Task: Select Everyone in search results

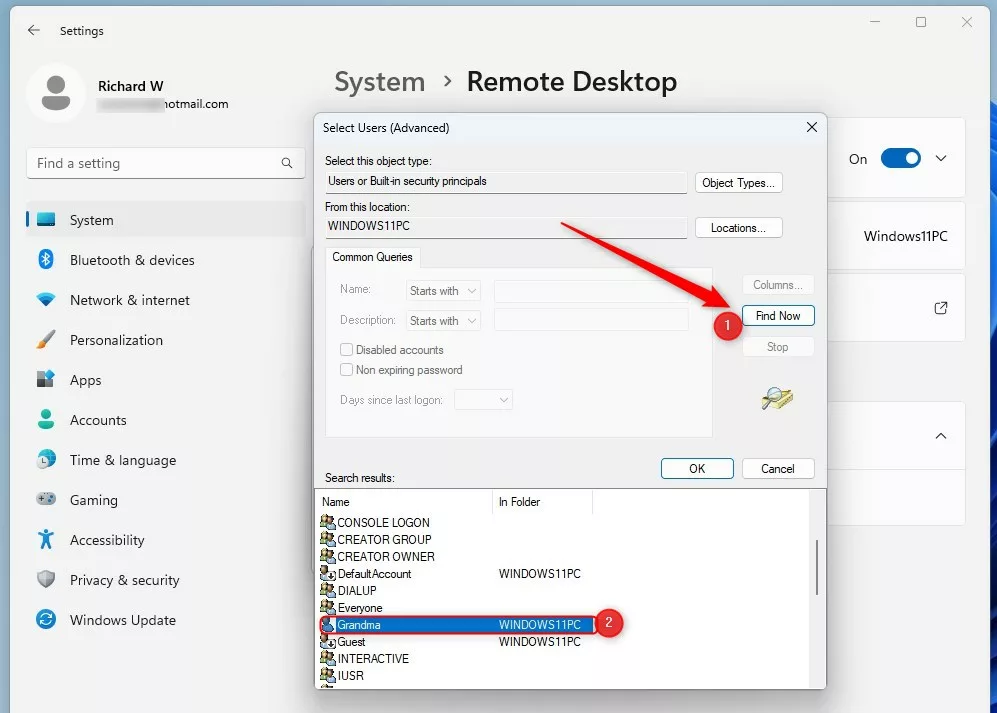Action: tap(360, 608)
